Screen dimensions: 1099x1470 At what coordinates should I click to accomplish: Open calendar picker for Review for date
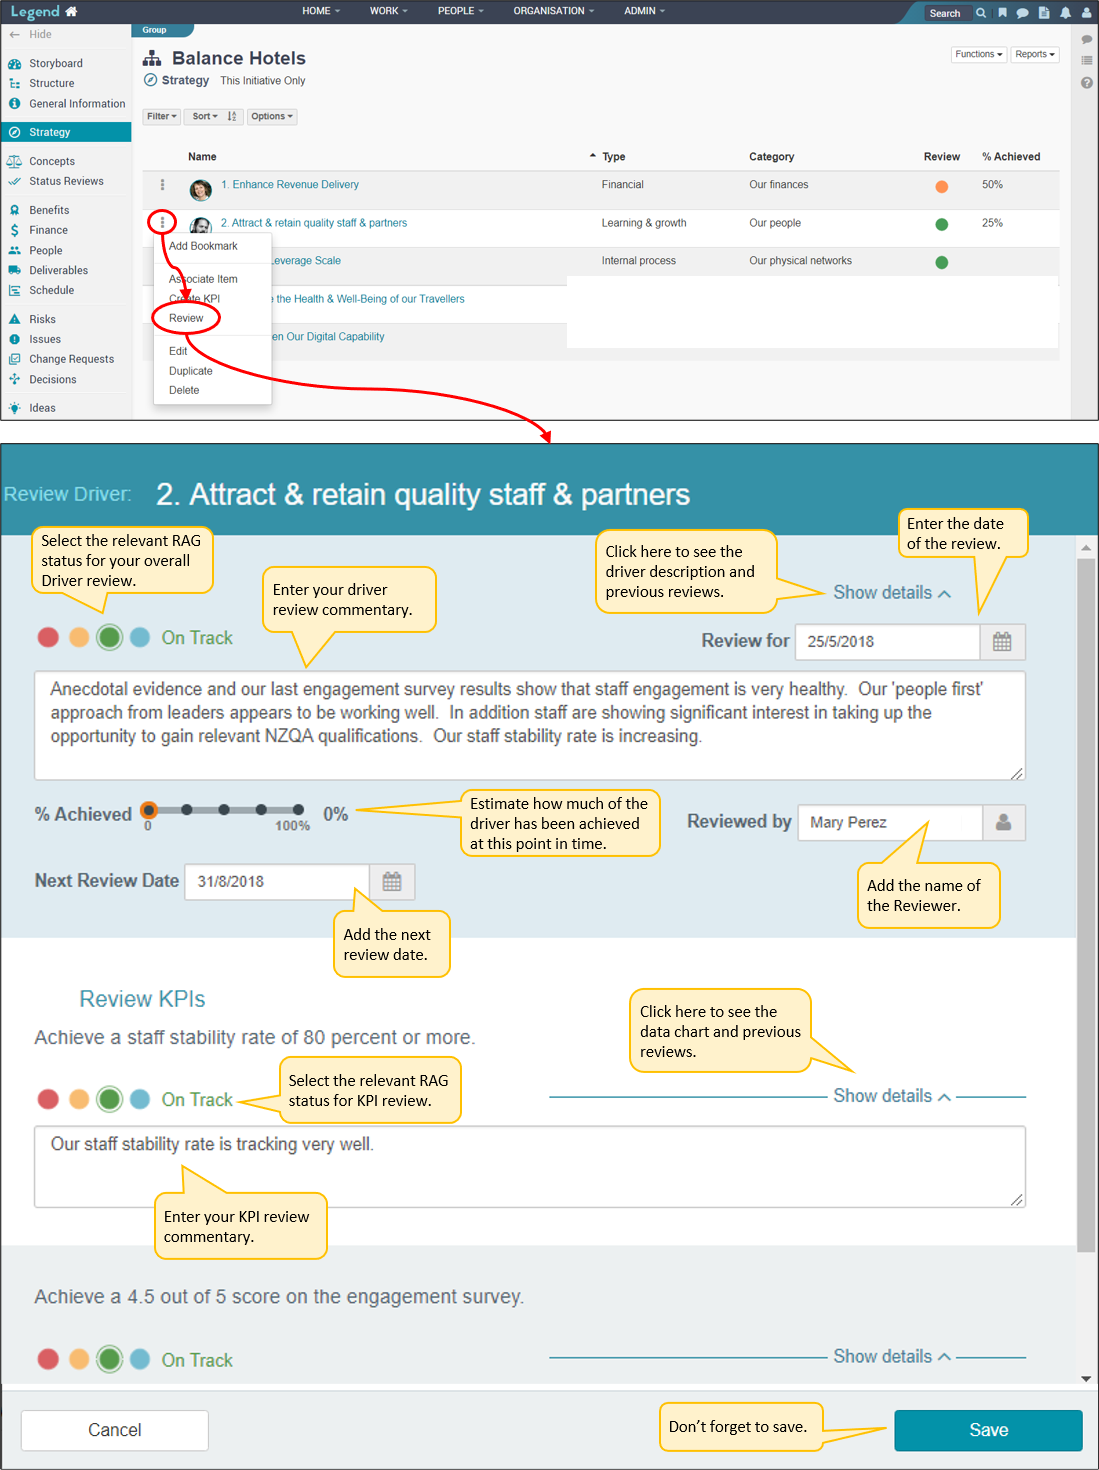tap(1002, 642)
